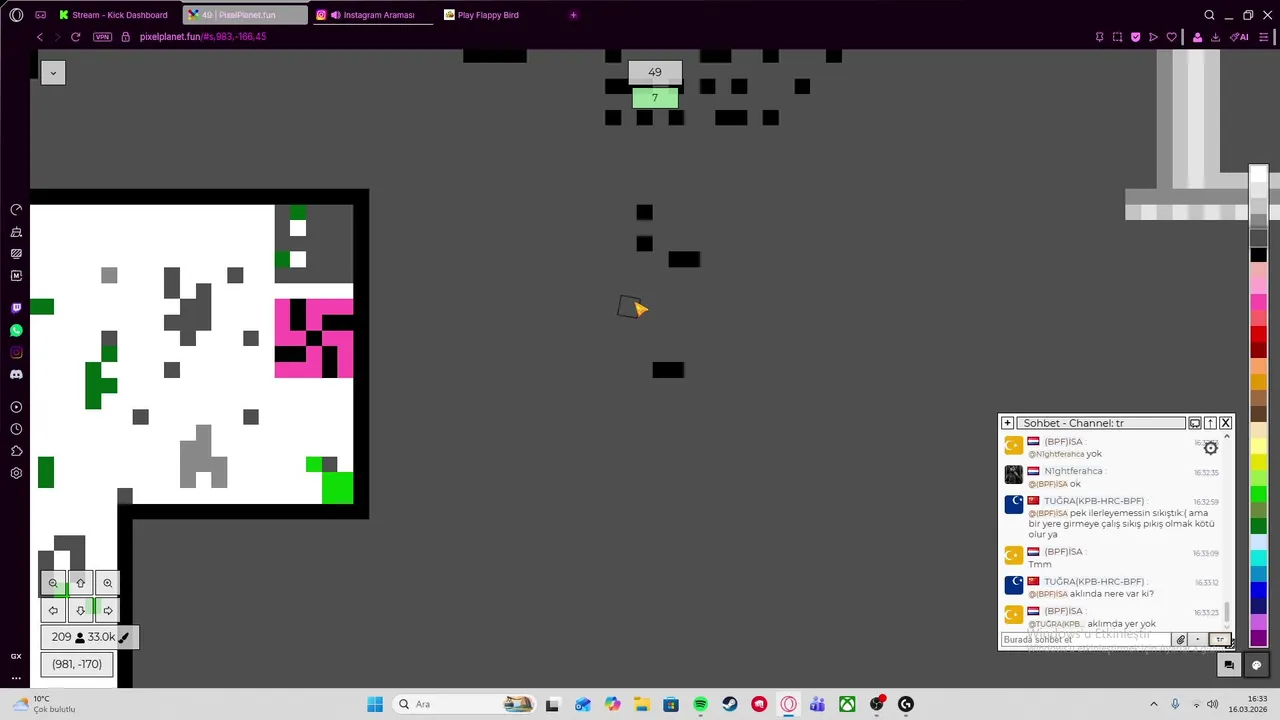Maximize chat with the up-arrow button
The width and height of the screenshot is (1280, 720).
coord(1210,423)
